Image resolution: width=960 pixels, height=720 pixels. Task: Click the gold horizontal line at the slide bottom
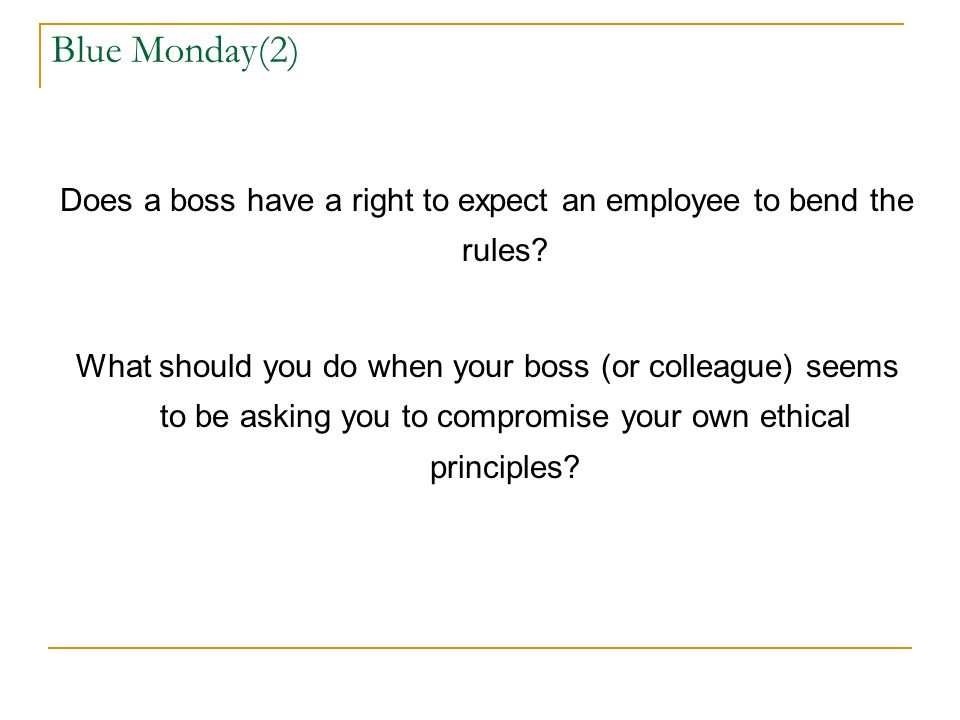point(480,647)
